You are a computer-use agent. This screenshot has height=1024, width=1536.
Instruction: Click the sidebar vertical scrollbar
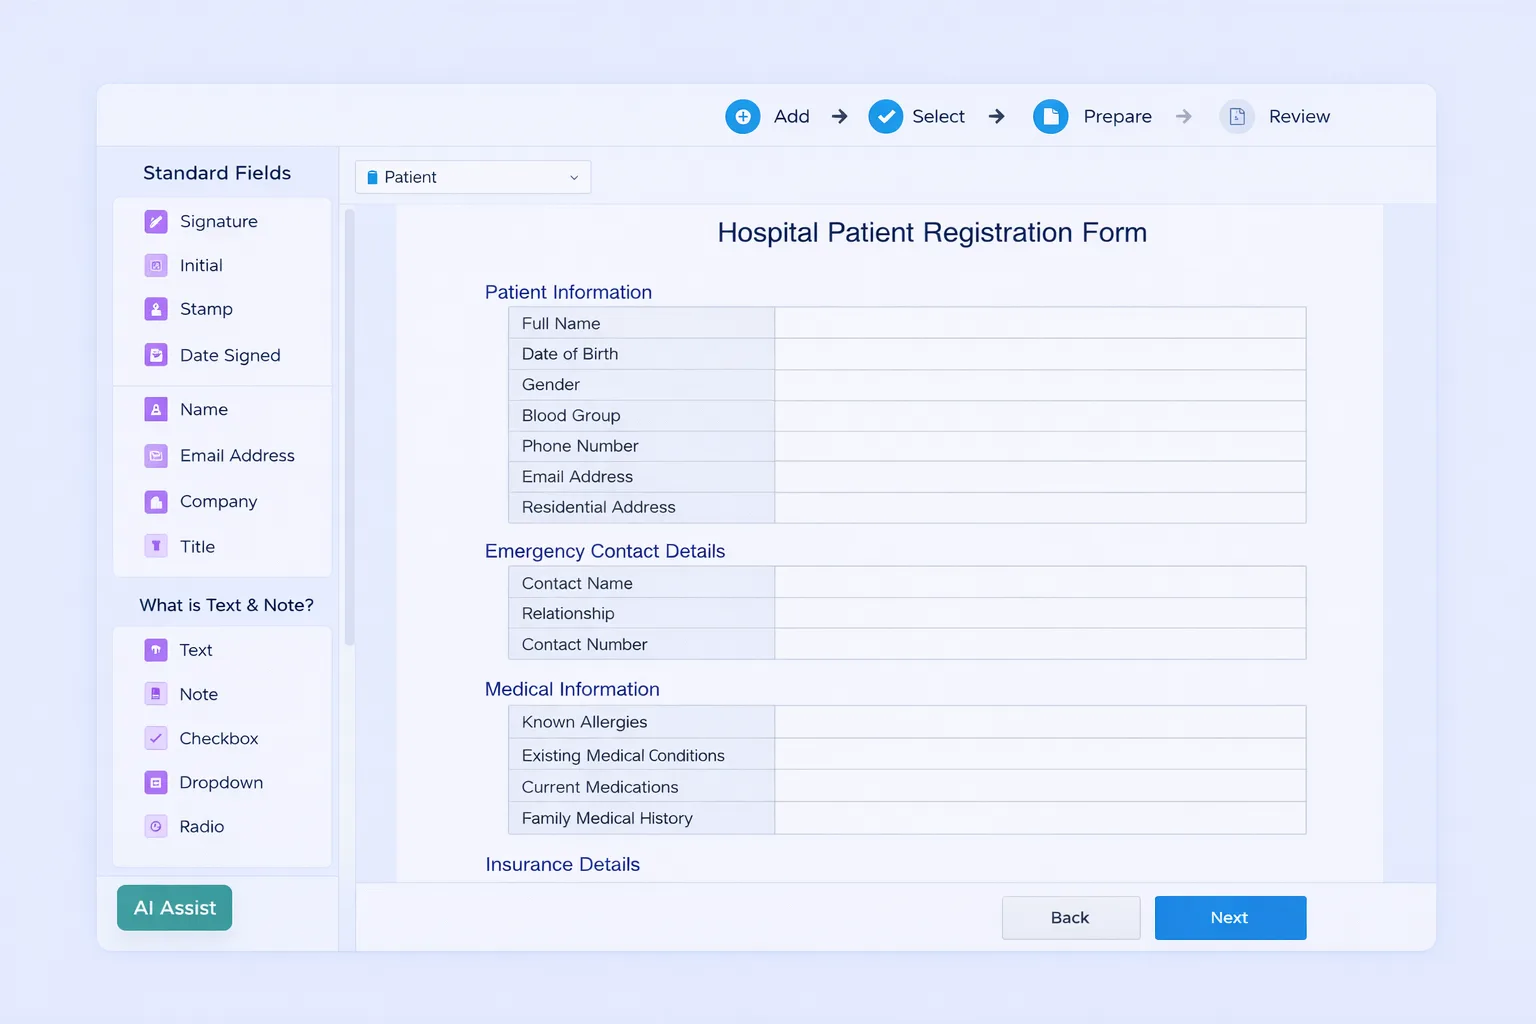coord(349,428)
